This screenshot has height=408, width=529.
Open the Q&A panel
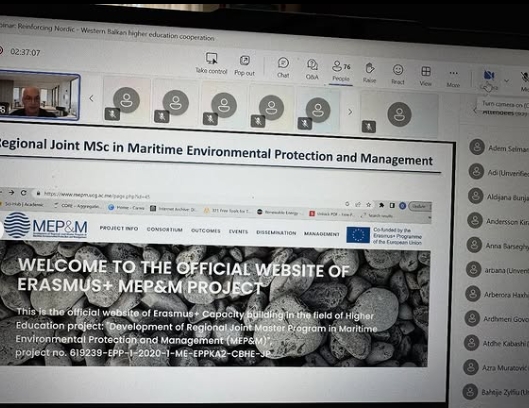coord(312,69)
